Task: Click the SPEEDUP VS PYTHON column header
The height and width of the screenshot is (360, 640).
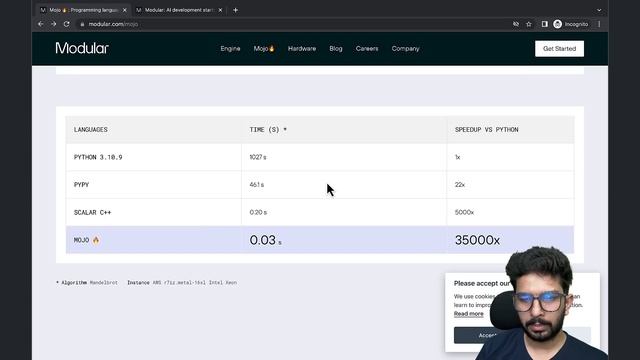Action: pos(487,129)
